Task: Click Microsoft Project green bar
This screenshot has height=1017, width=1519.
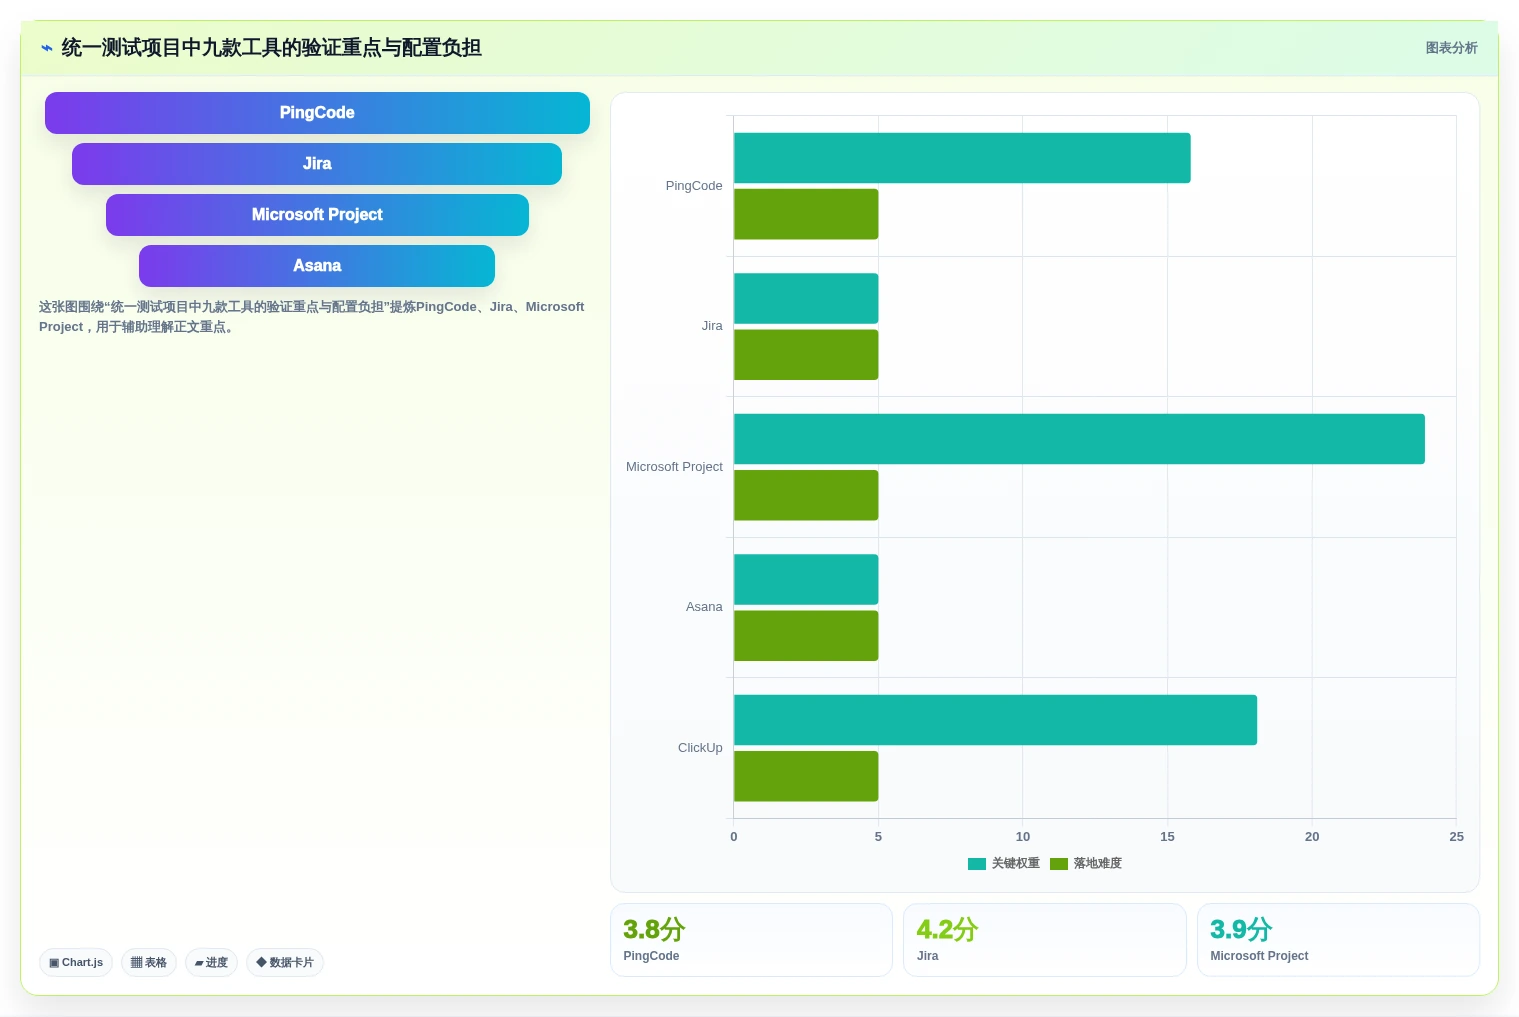Action: [x=806, y=495]
